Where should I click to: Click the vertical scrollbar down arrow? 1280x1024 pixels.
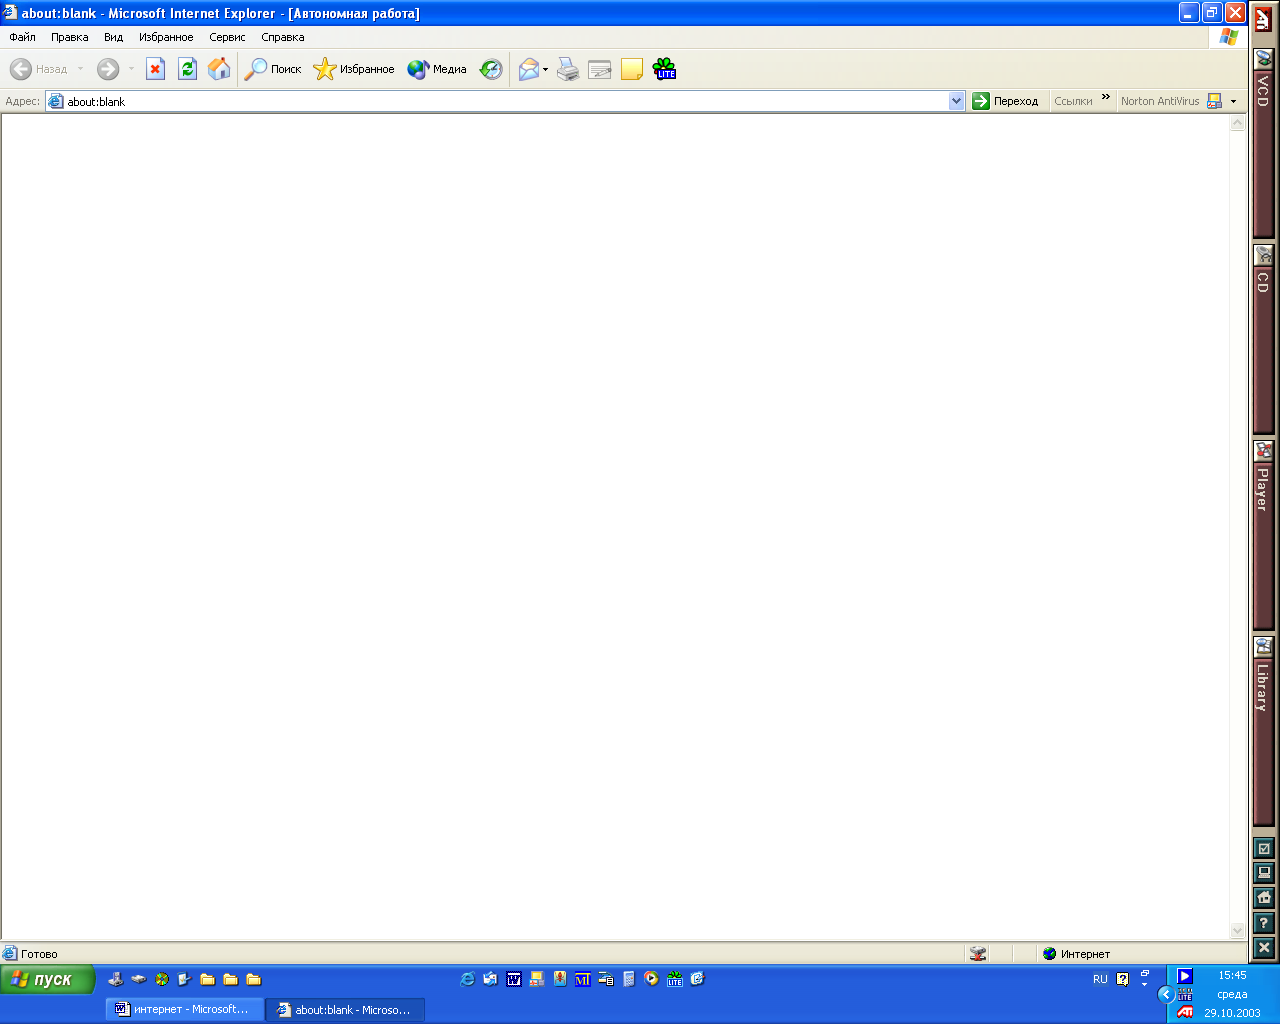coord(1238,931)
